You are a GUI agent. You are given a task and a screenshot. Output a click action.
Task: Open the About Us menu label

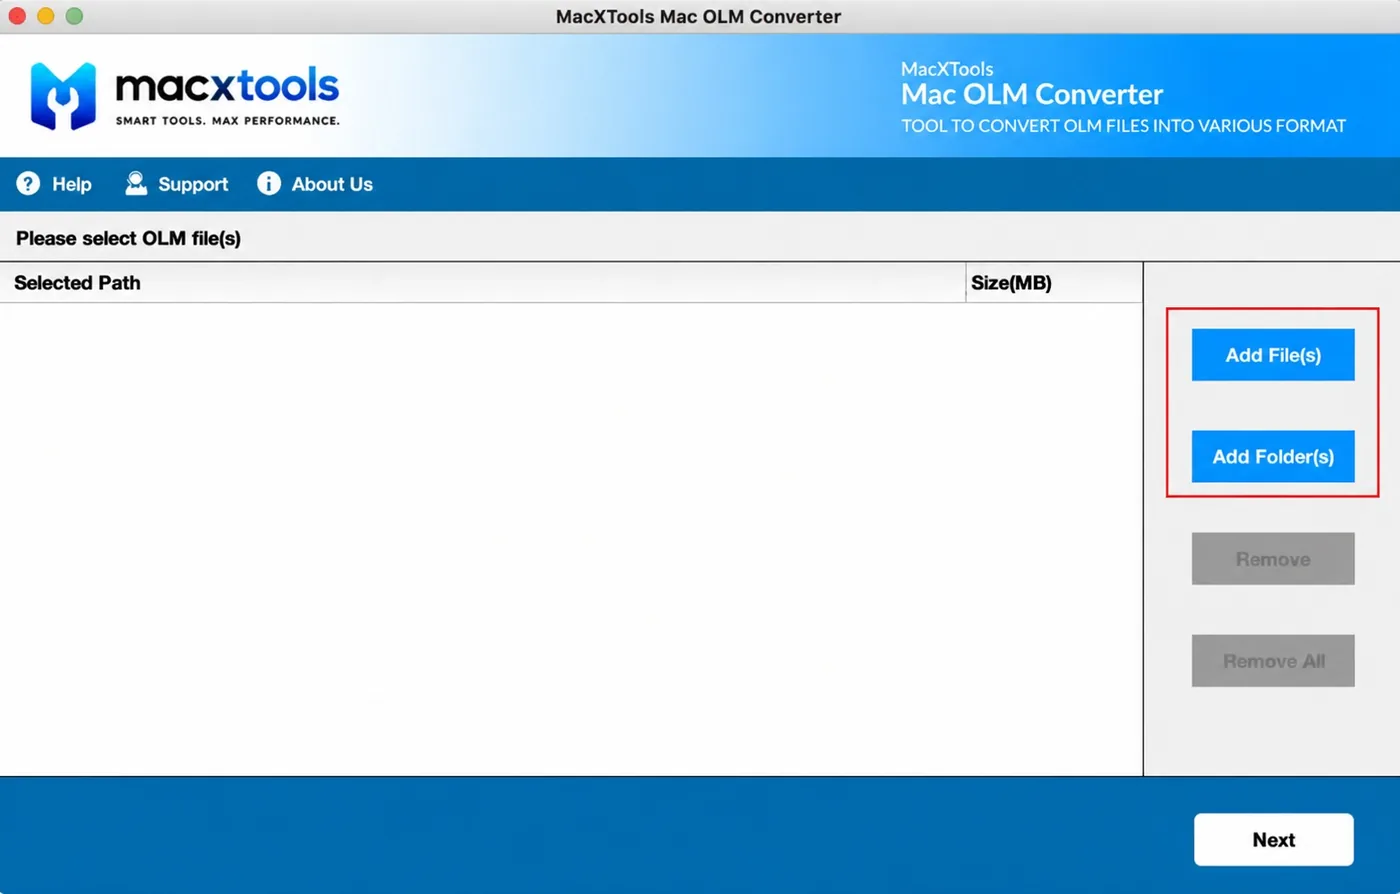332,184
